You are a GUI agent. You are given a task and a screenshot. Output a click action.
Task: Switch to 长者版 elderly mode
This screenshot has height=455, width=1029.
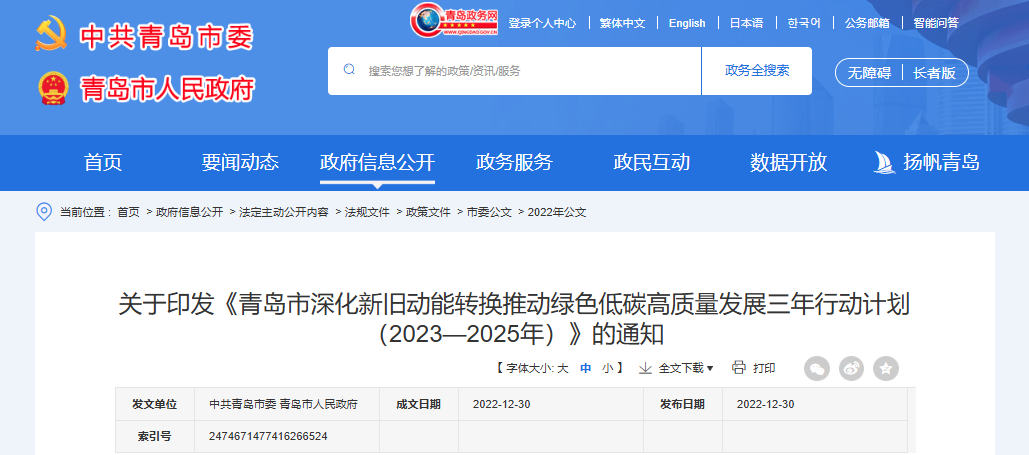pos(934,72)
